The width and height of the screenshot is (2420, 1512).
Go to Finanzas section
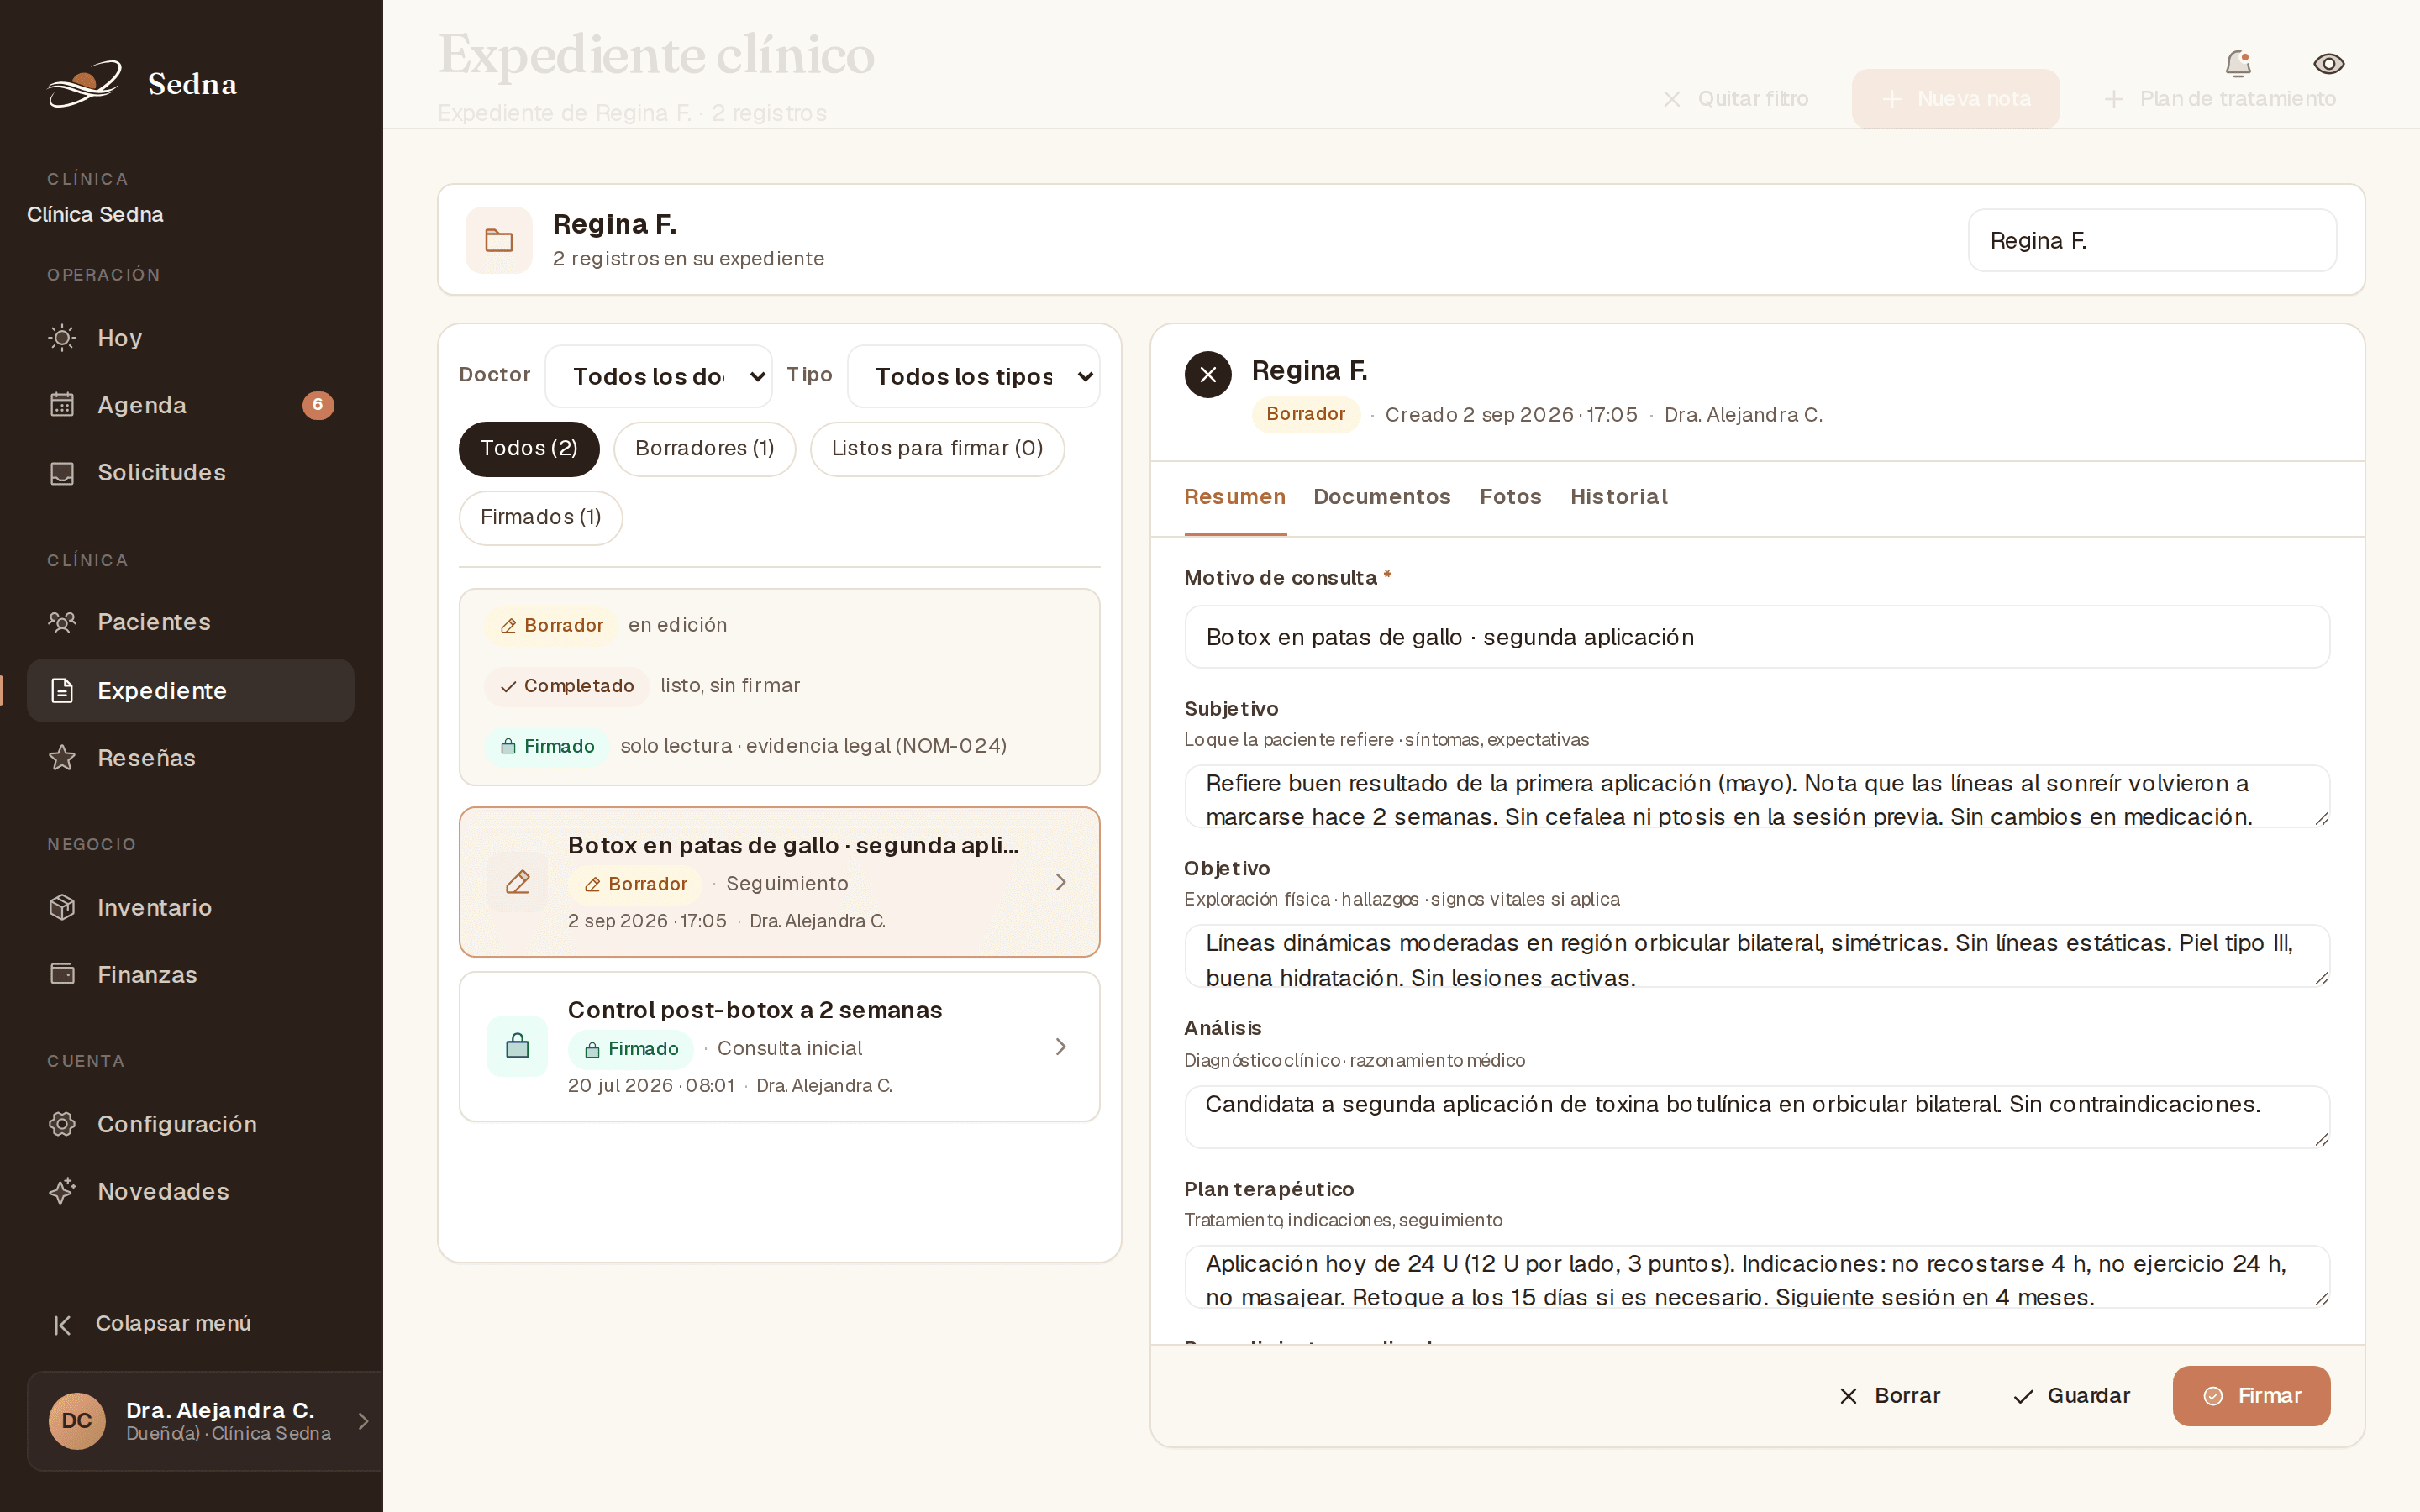[x=190, y=974]
